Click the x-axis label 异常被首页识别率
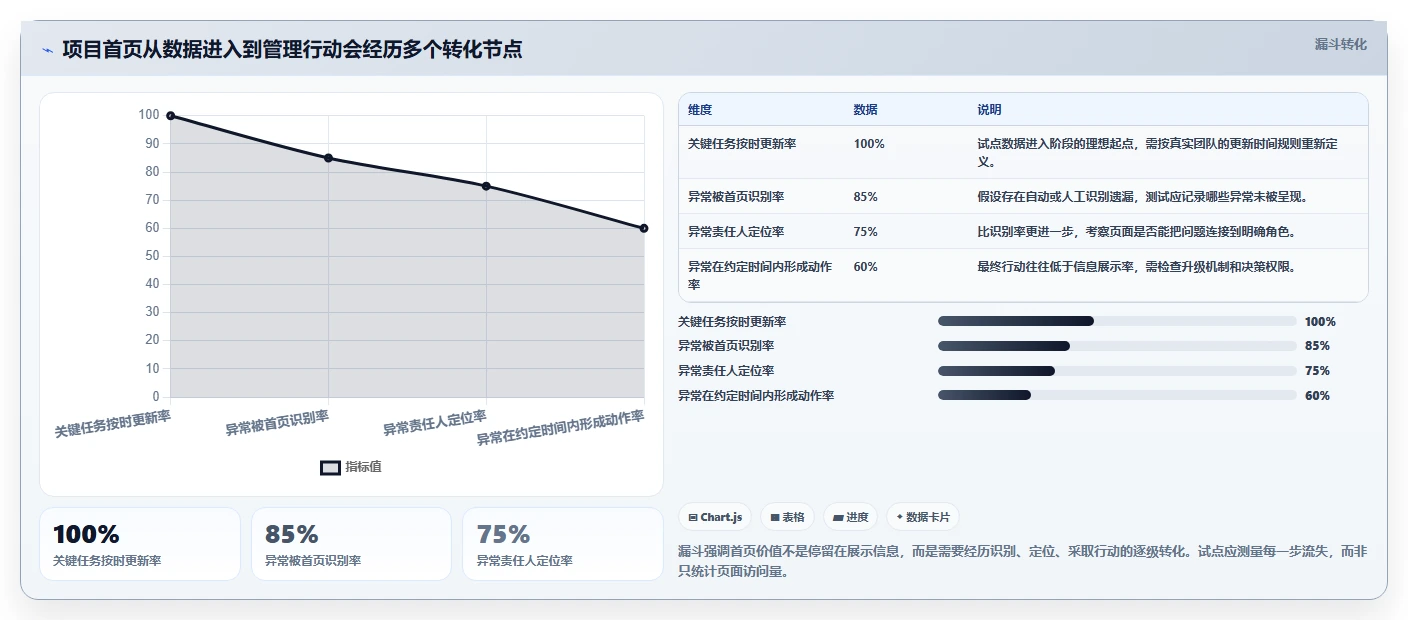 point(277,423)
